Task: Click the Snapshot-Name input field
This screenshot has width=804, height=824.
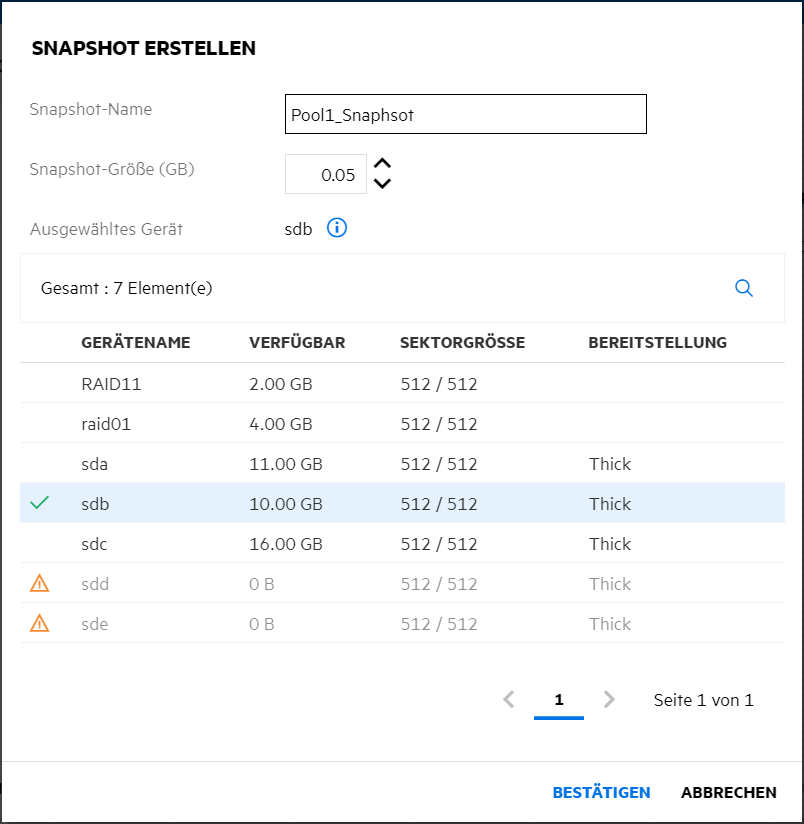Action: pyautogui.click(x=465, y=114)
